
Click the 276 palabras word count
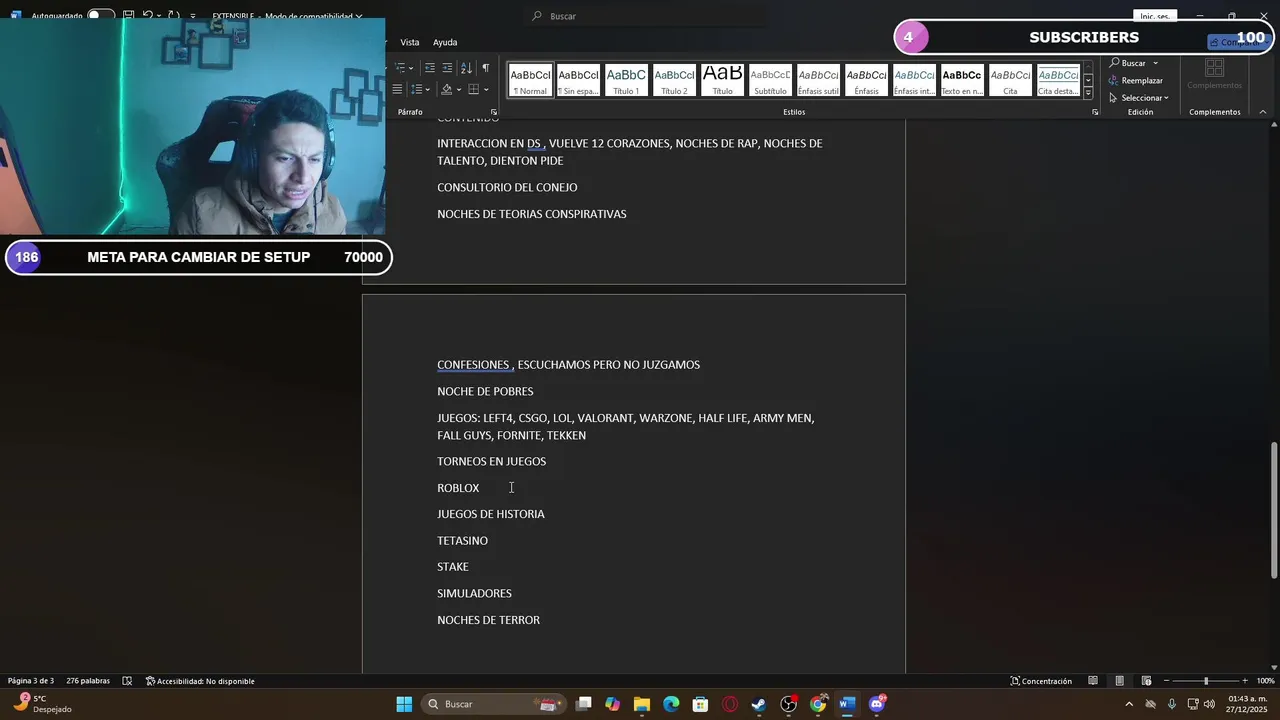click(88, 681)
